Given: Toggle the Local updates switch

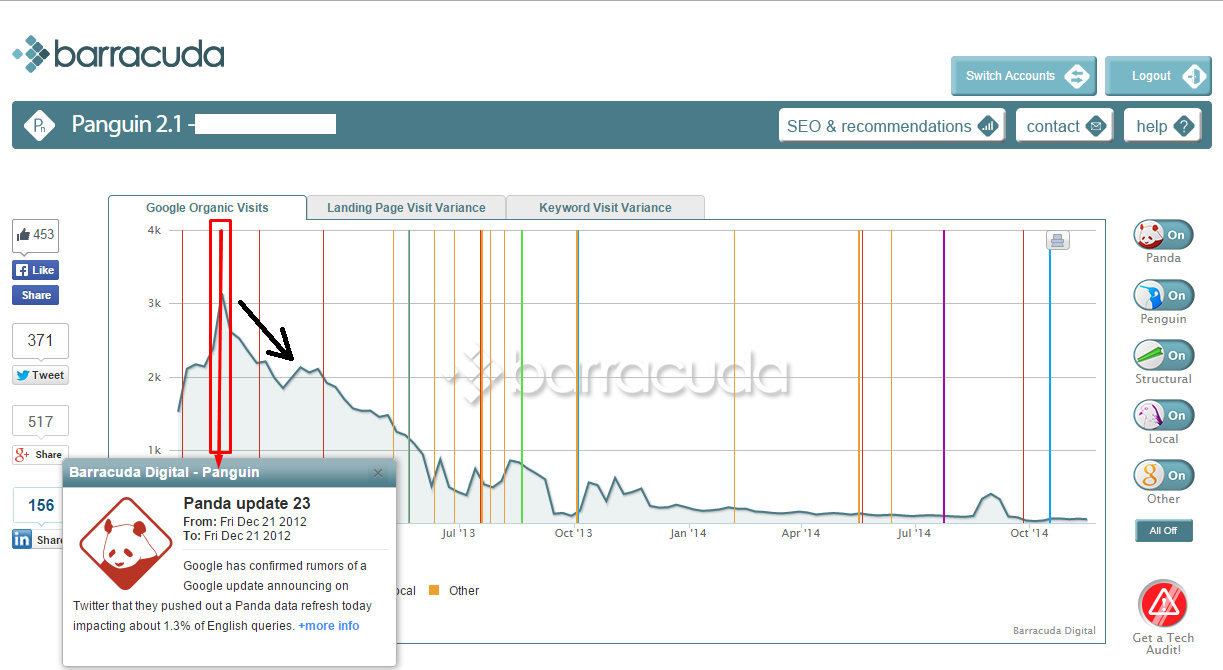Looking at the screenshot, I should (1163, 415).
